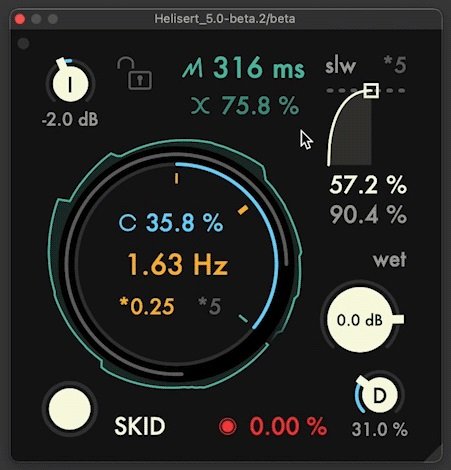The image size is (451, 470).
Task: Click the 1.63 Hz frequency value
Action: tap(178, 264)
